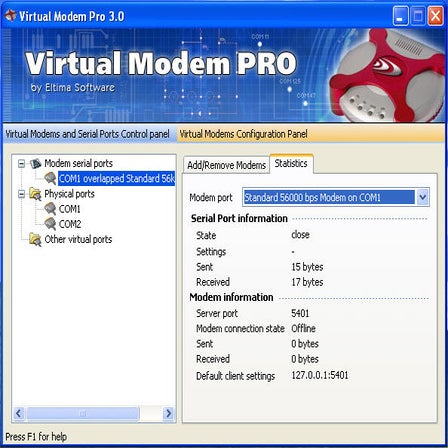Click the 'Offline' connection state value
The width and height of the screenshot is (448, 448).
coord(303,329)
